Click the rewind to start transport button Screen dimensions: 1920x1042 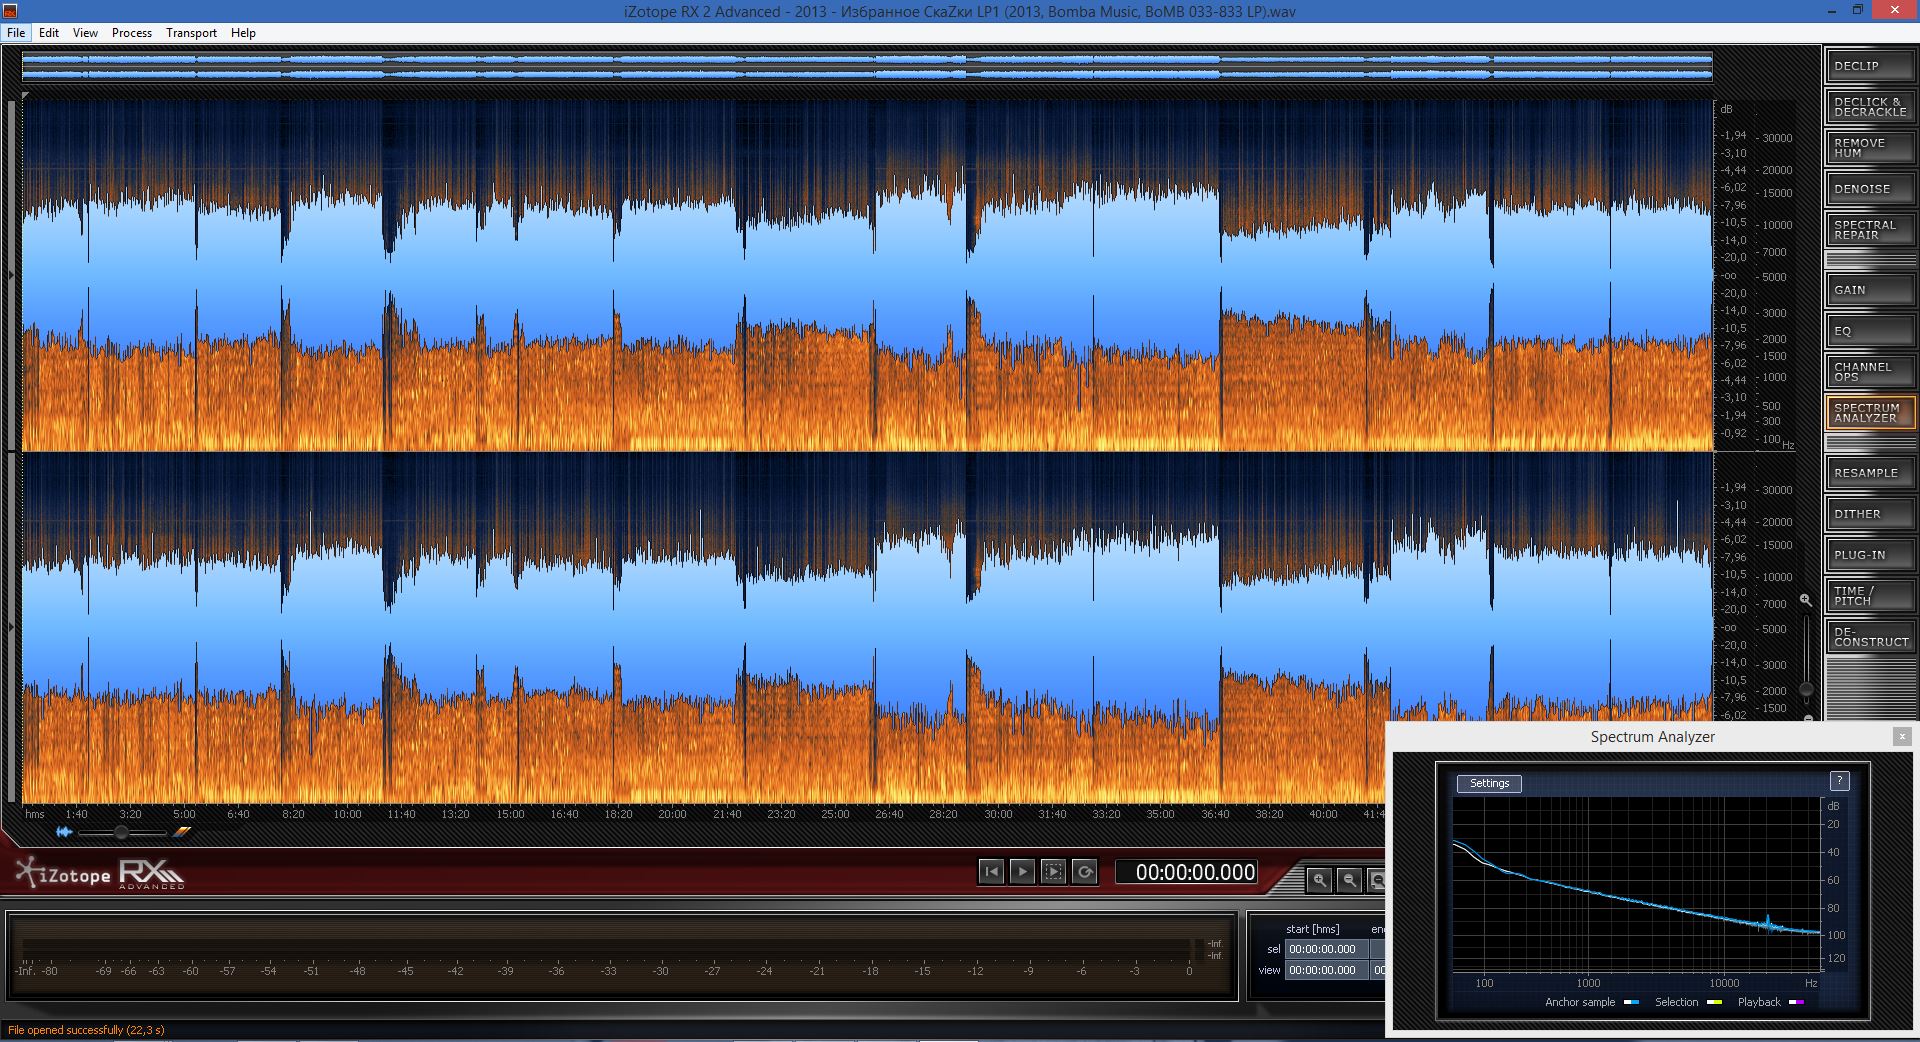click(x=991, y=872)
